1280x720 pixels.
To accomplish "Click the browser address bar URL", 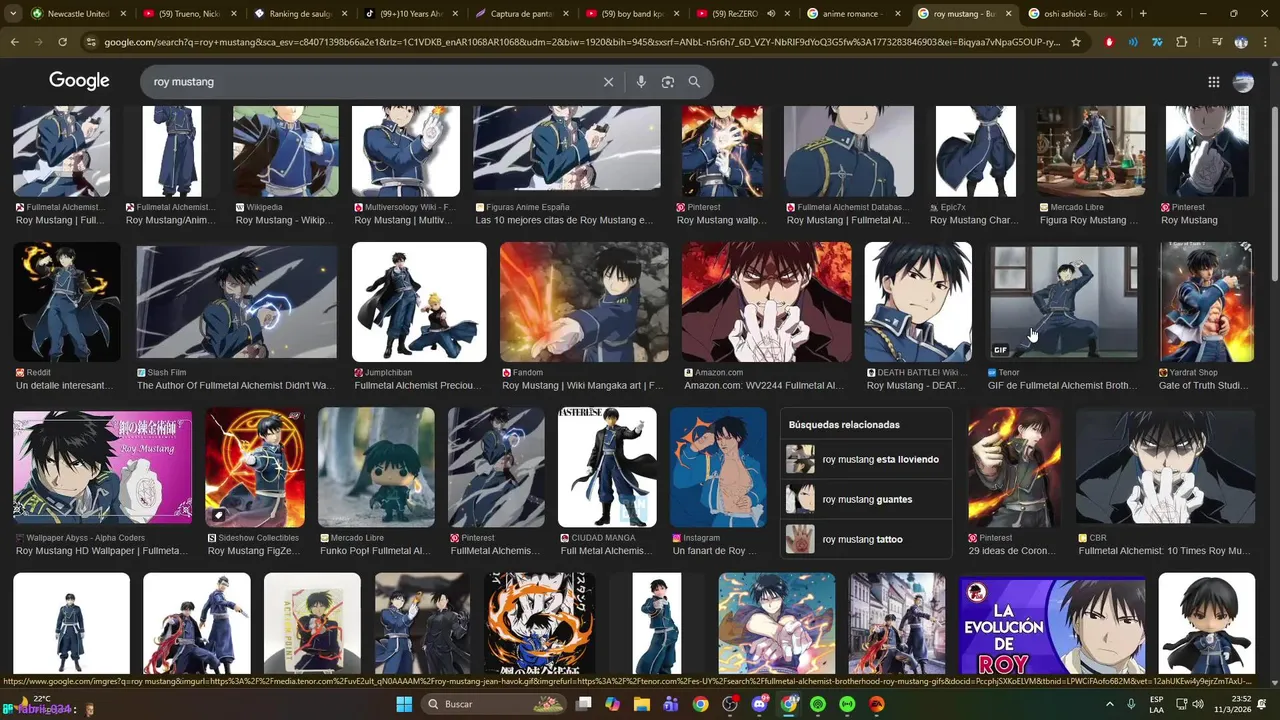I will 580,42.
